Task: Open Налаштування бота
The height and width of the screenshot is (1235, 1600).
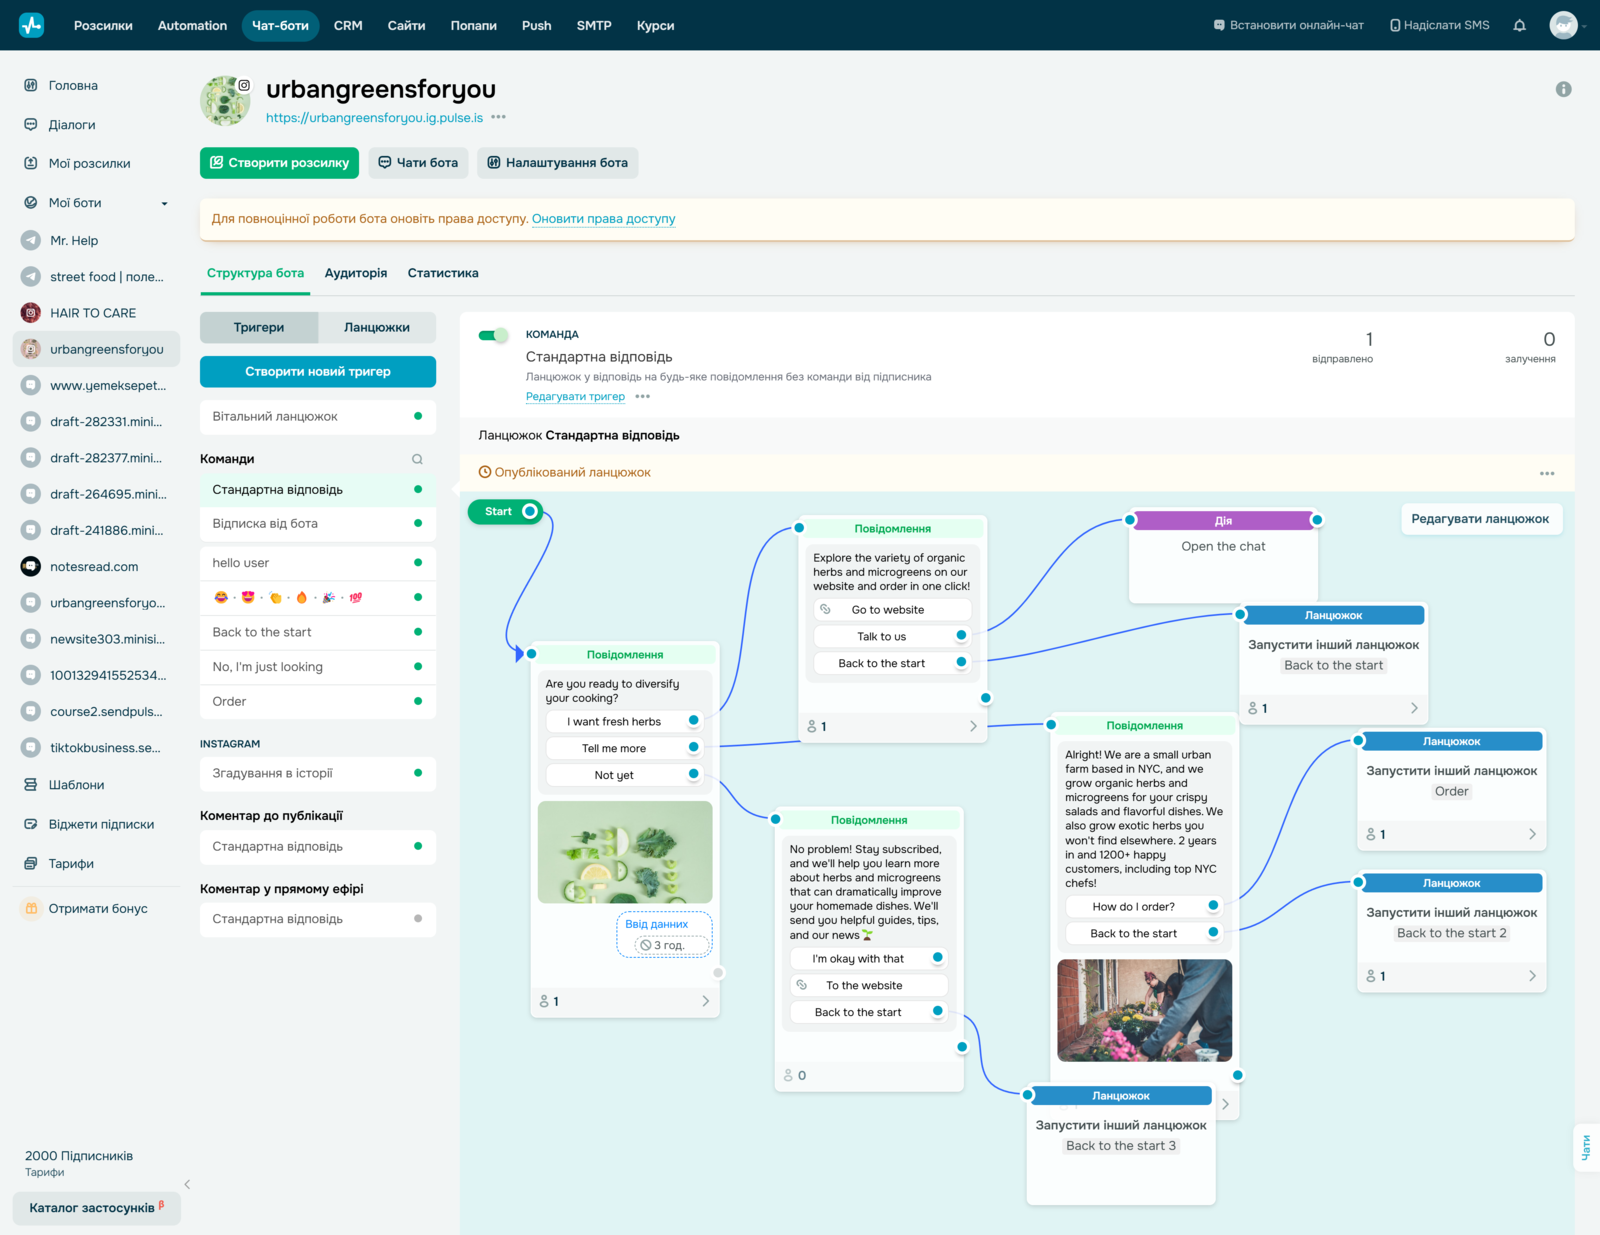Action: 557,163
